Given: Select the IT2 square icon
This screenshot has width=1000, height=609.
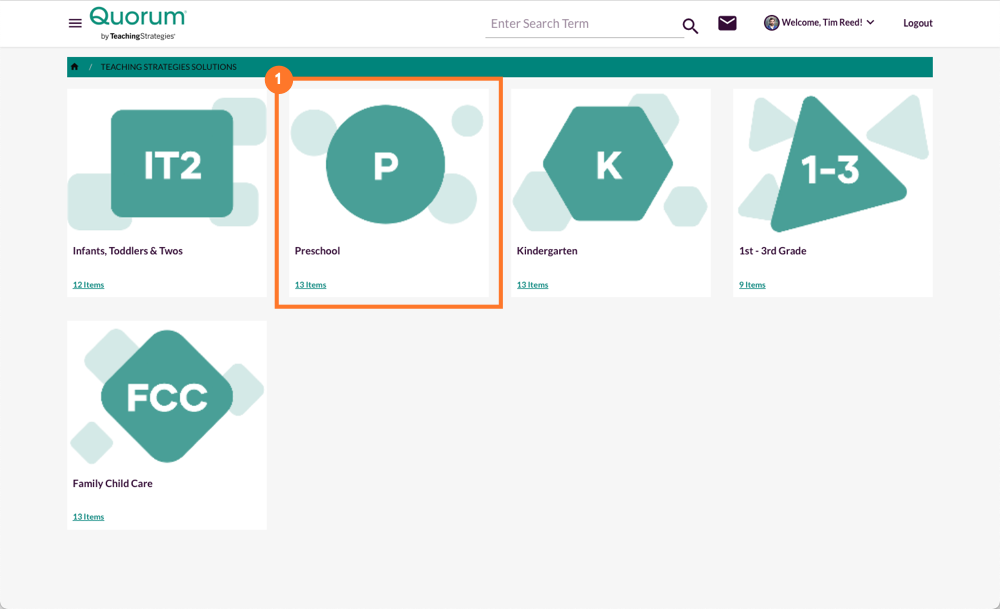Looking at the screenshot, I should point(172,162).
